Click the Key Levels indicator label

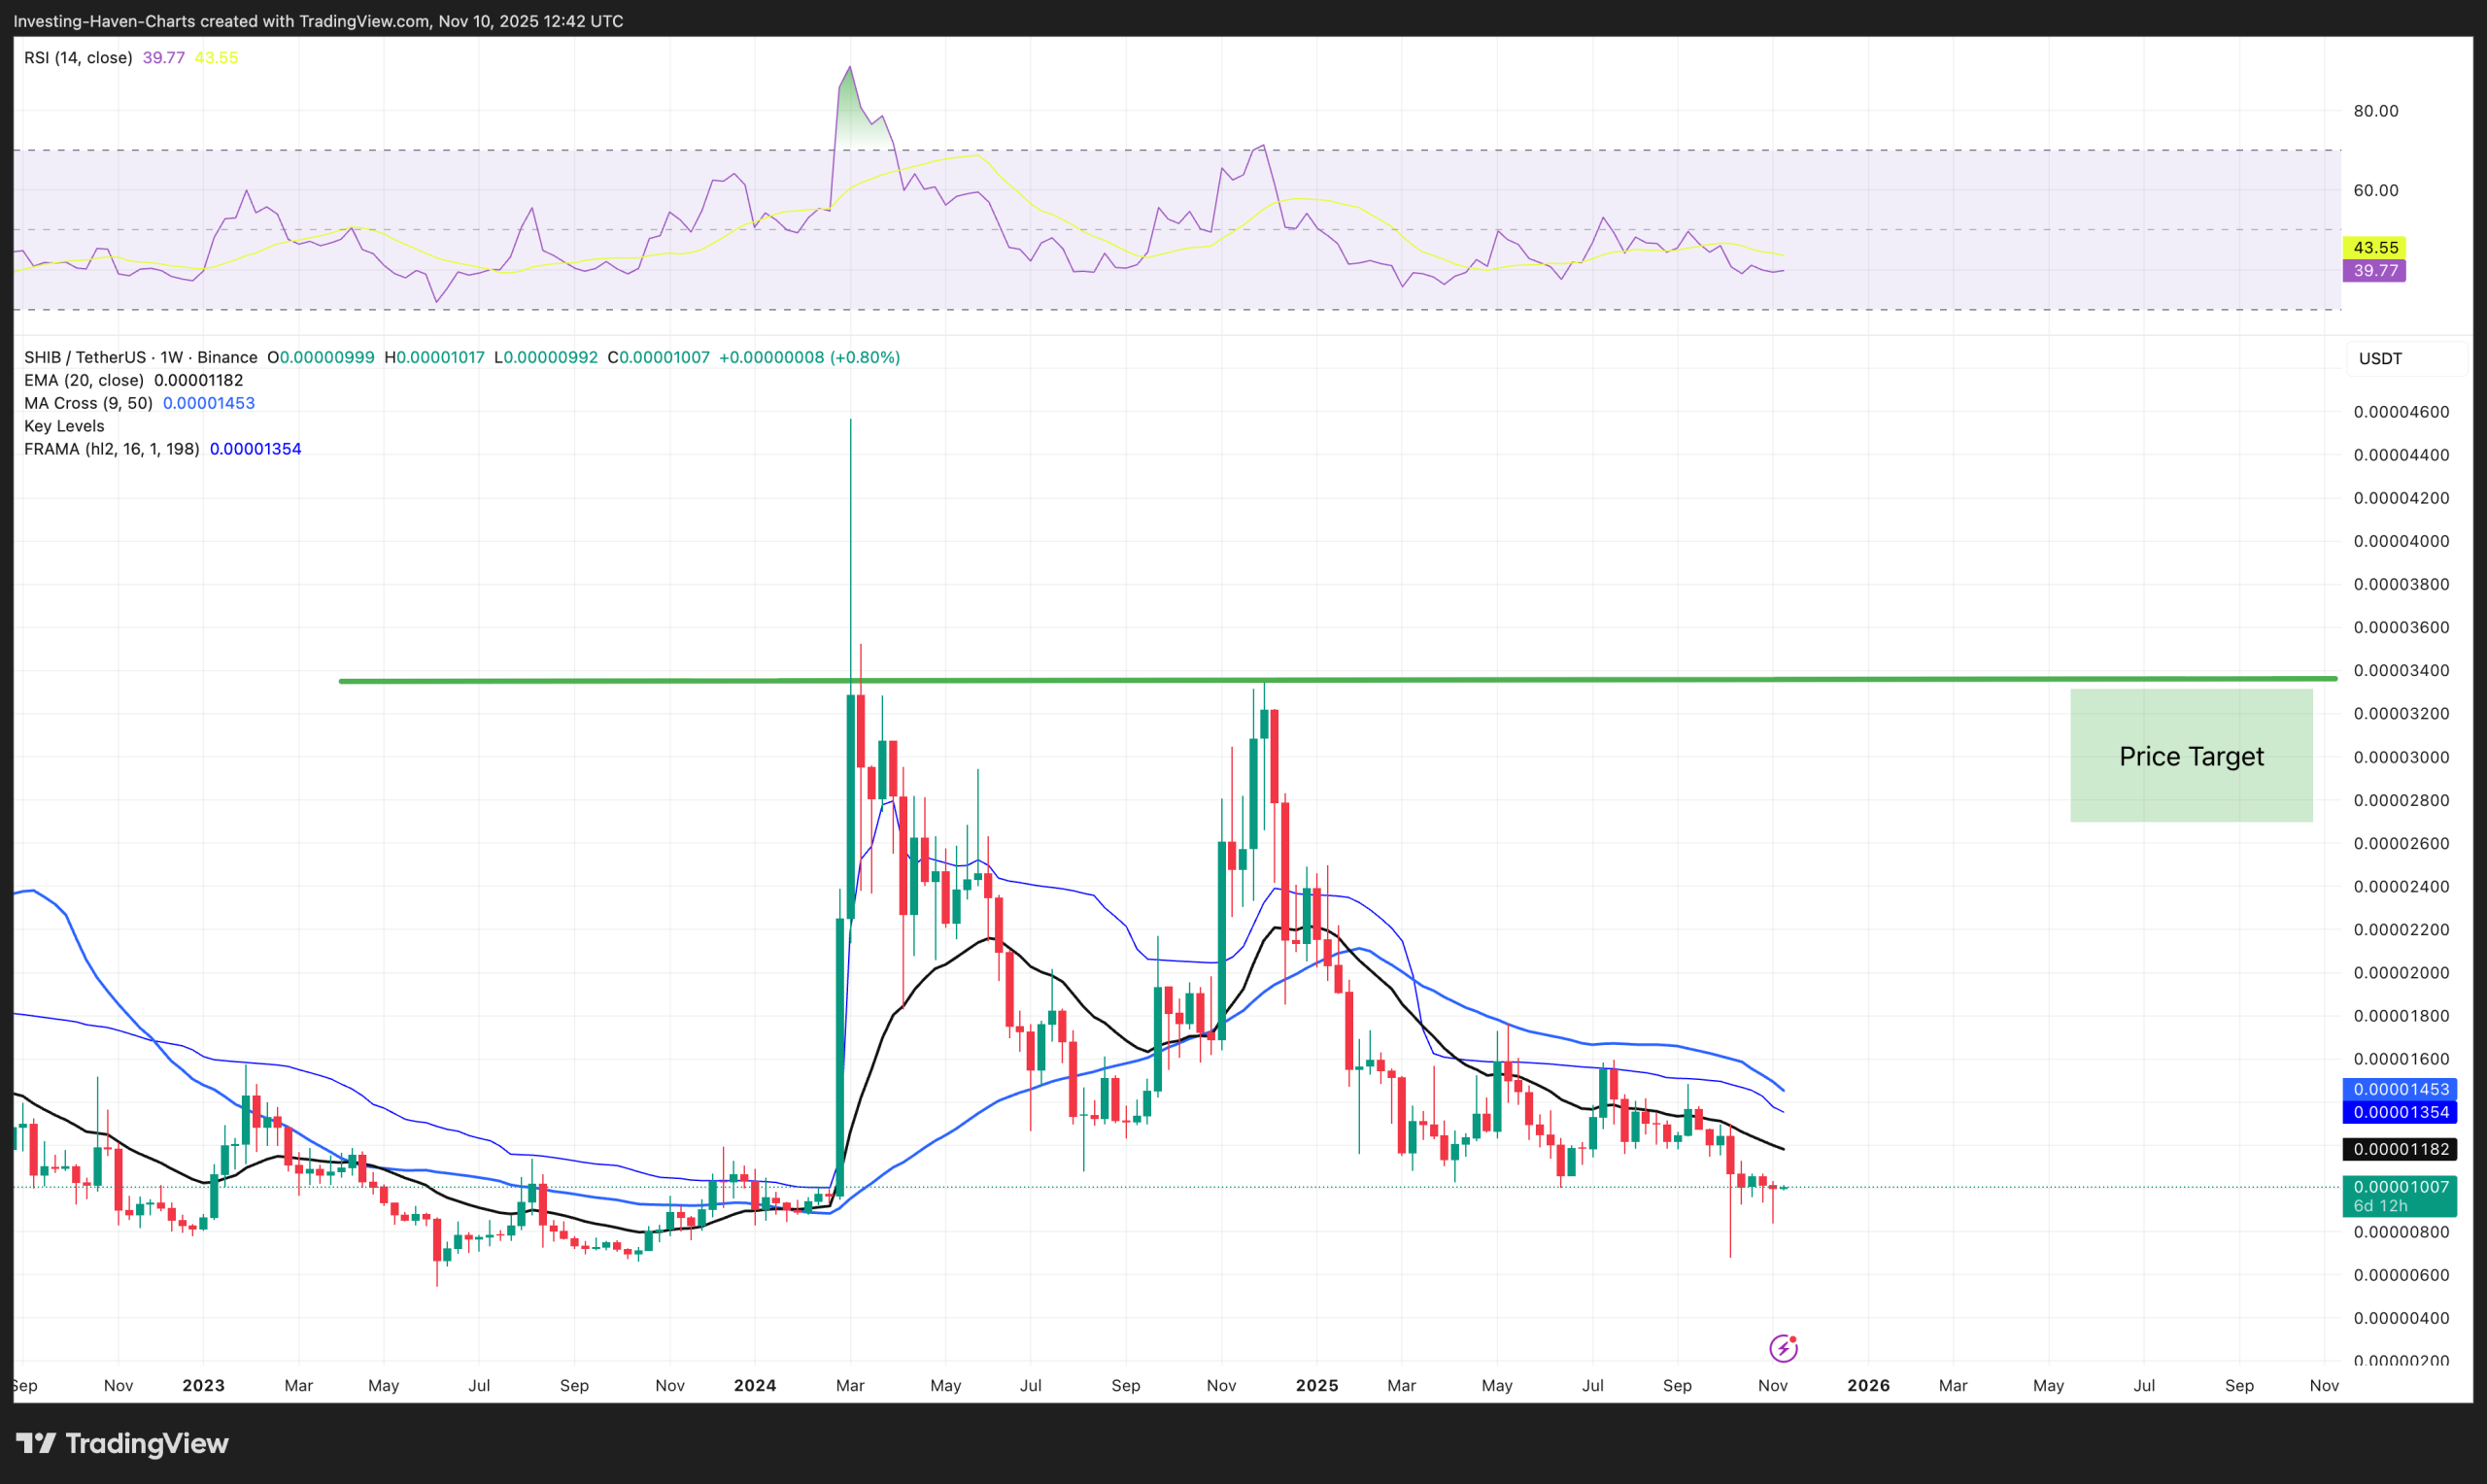click(x=63, y=425)
